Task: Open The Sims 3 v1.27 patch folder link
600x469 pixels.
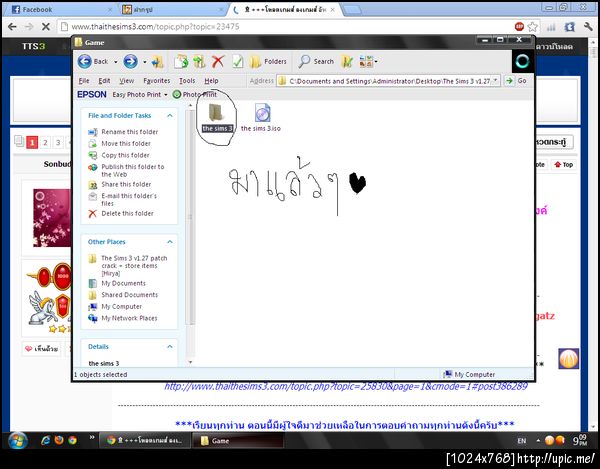Action: [x=134, y=265]
